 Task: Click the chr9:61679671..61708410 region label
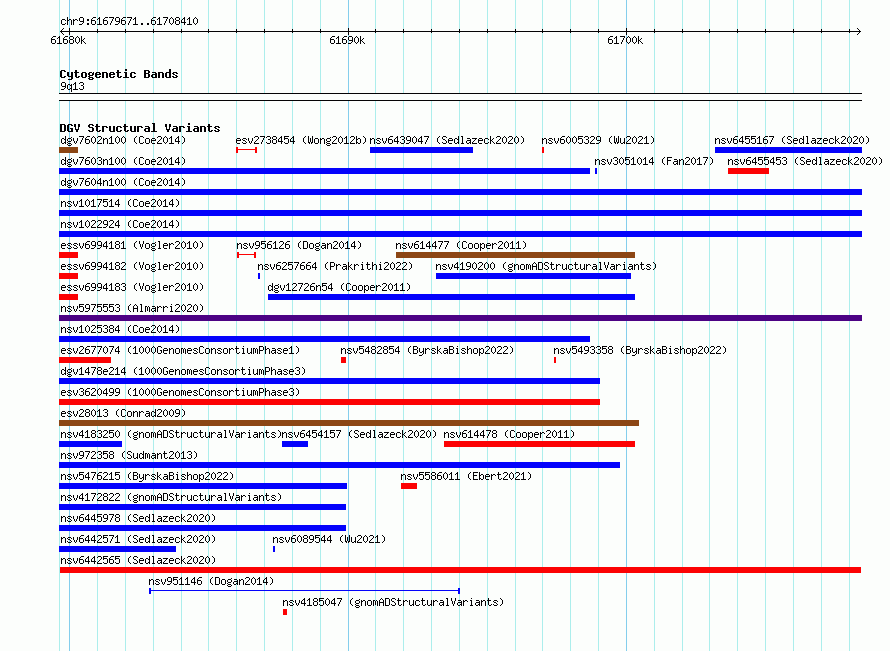tap(129, 22)
